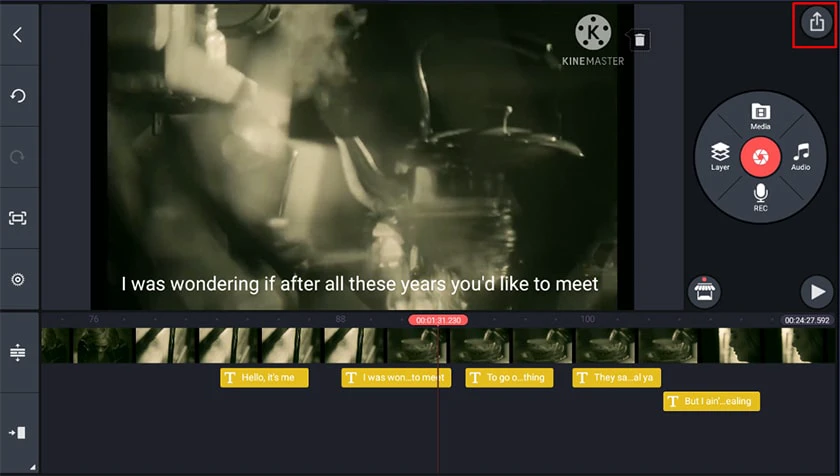Screen dimensions: 840x476
Task: Start voice recording with REC
Action: pos(760,197)
